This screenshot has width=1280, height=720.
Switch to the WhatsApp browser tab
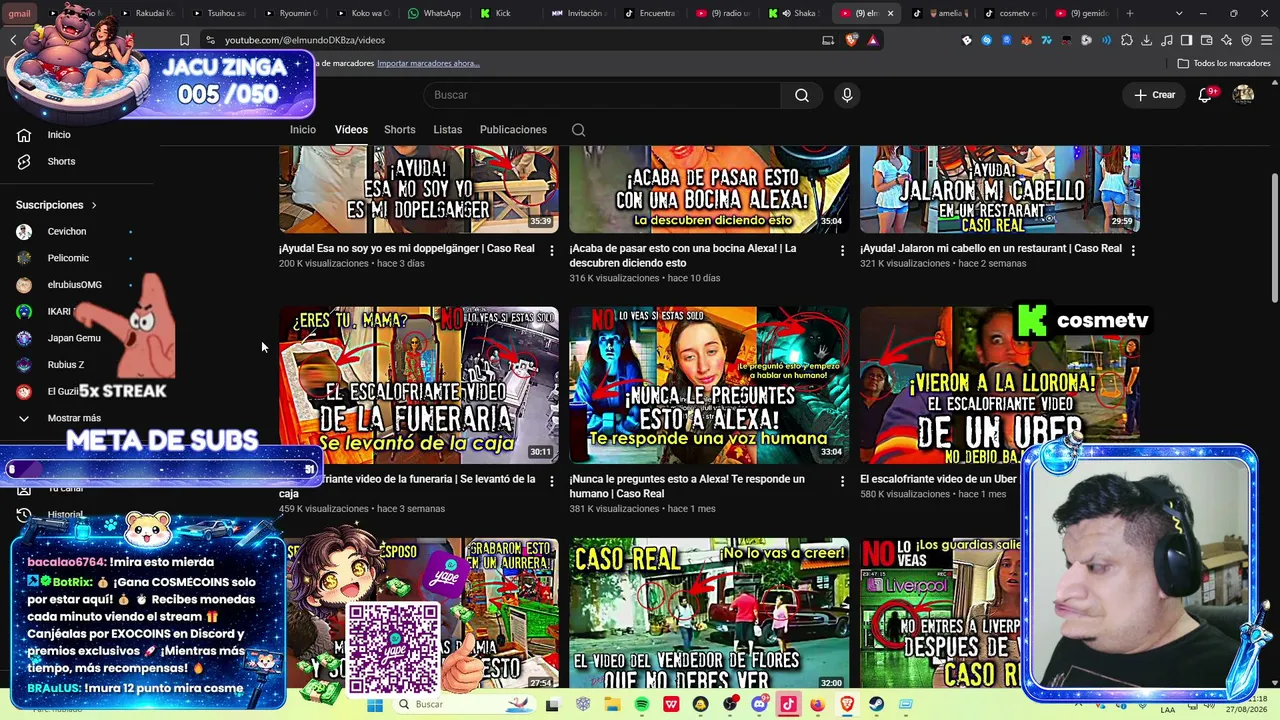[435, 13]
